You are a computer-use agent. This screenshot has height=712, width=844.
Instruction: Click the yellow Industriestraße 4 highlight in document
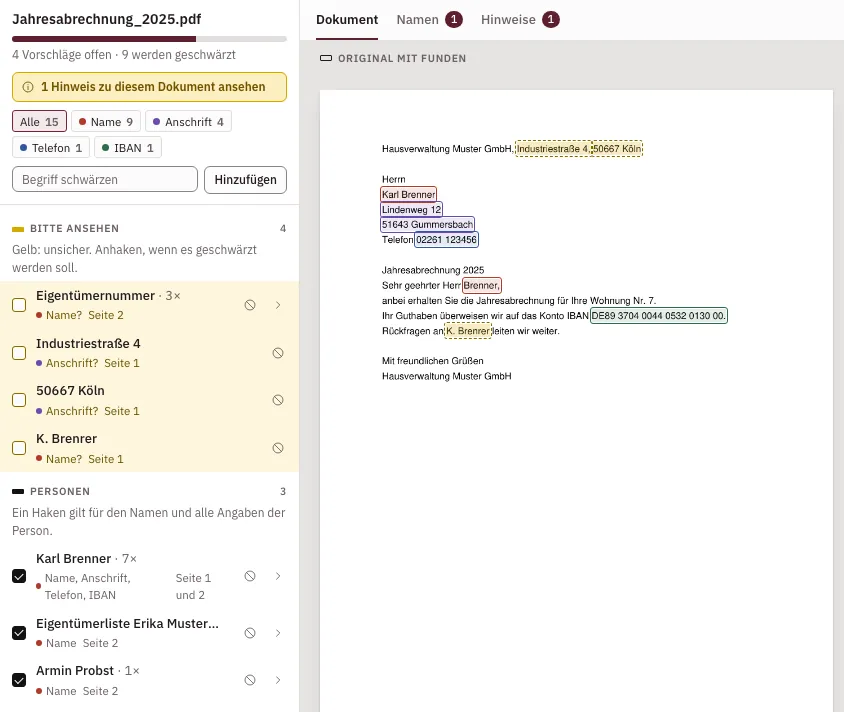point(553,149)
